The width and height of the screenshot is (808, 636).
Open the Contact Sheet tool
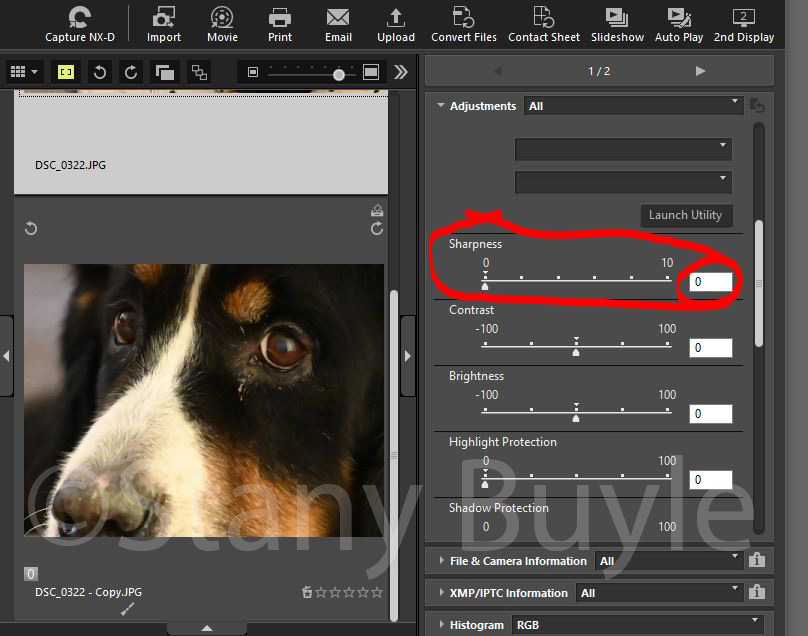pos(544,24)
